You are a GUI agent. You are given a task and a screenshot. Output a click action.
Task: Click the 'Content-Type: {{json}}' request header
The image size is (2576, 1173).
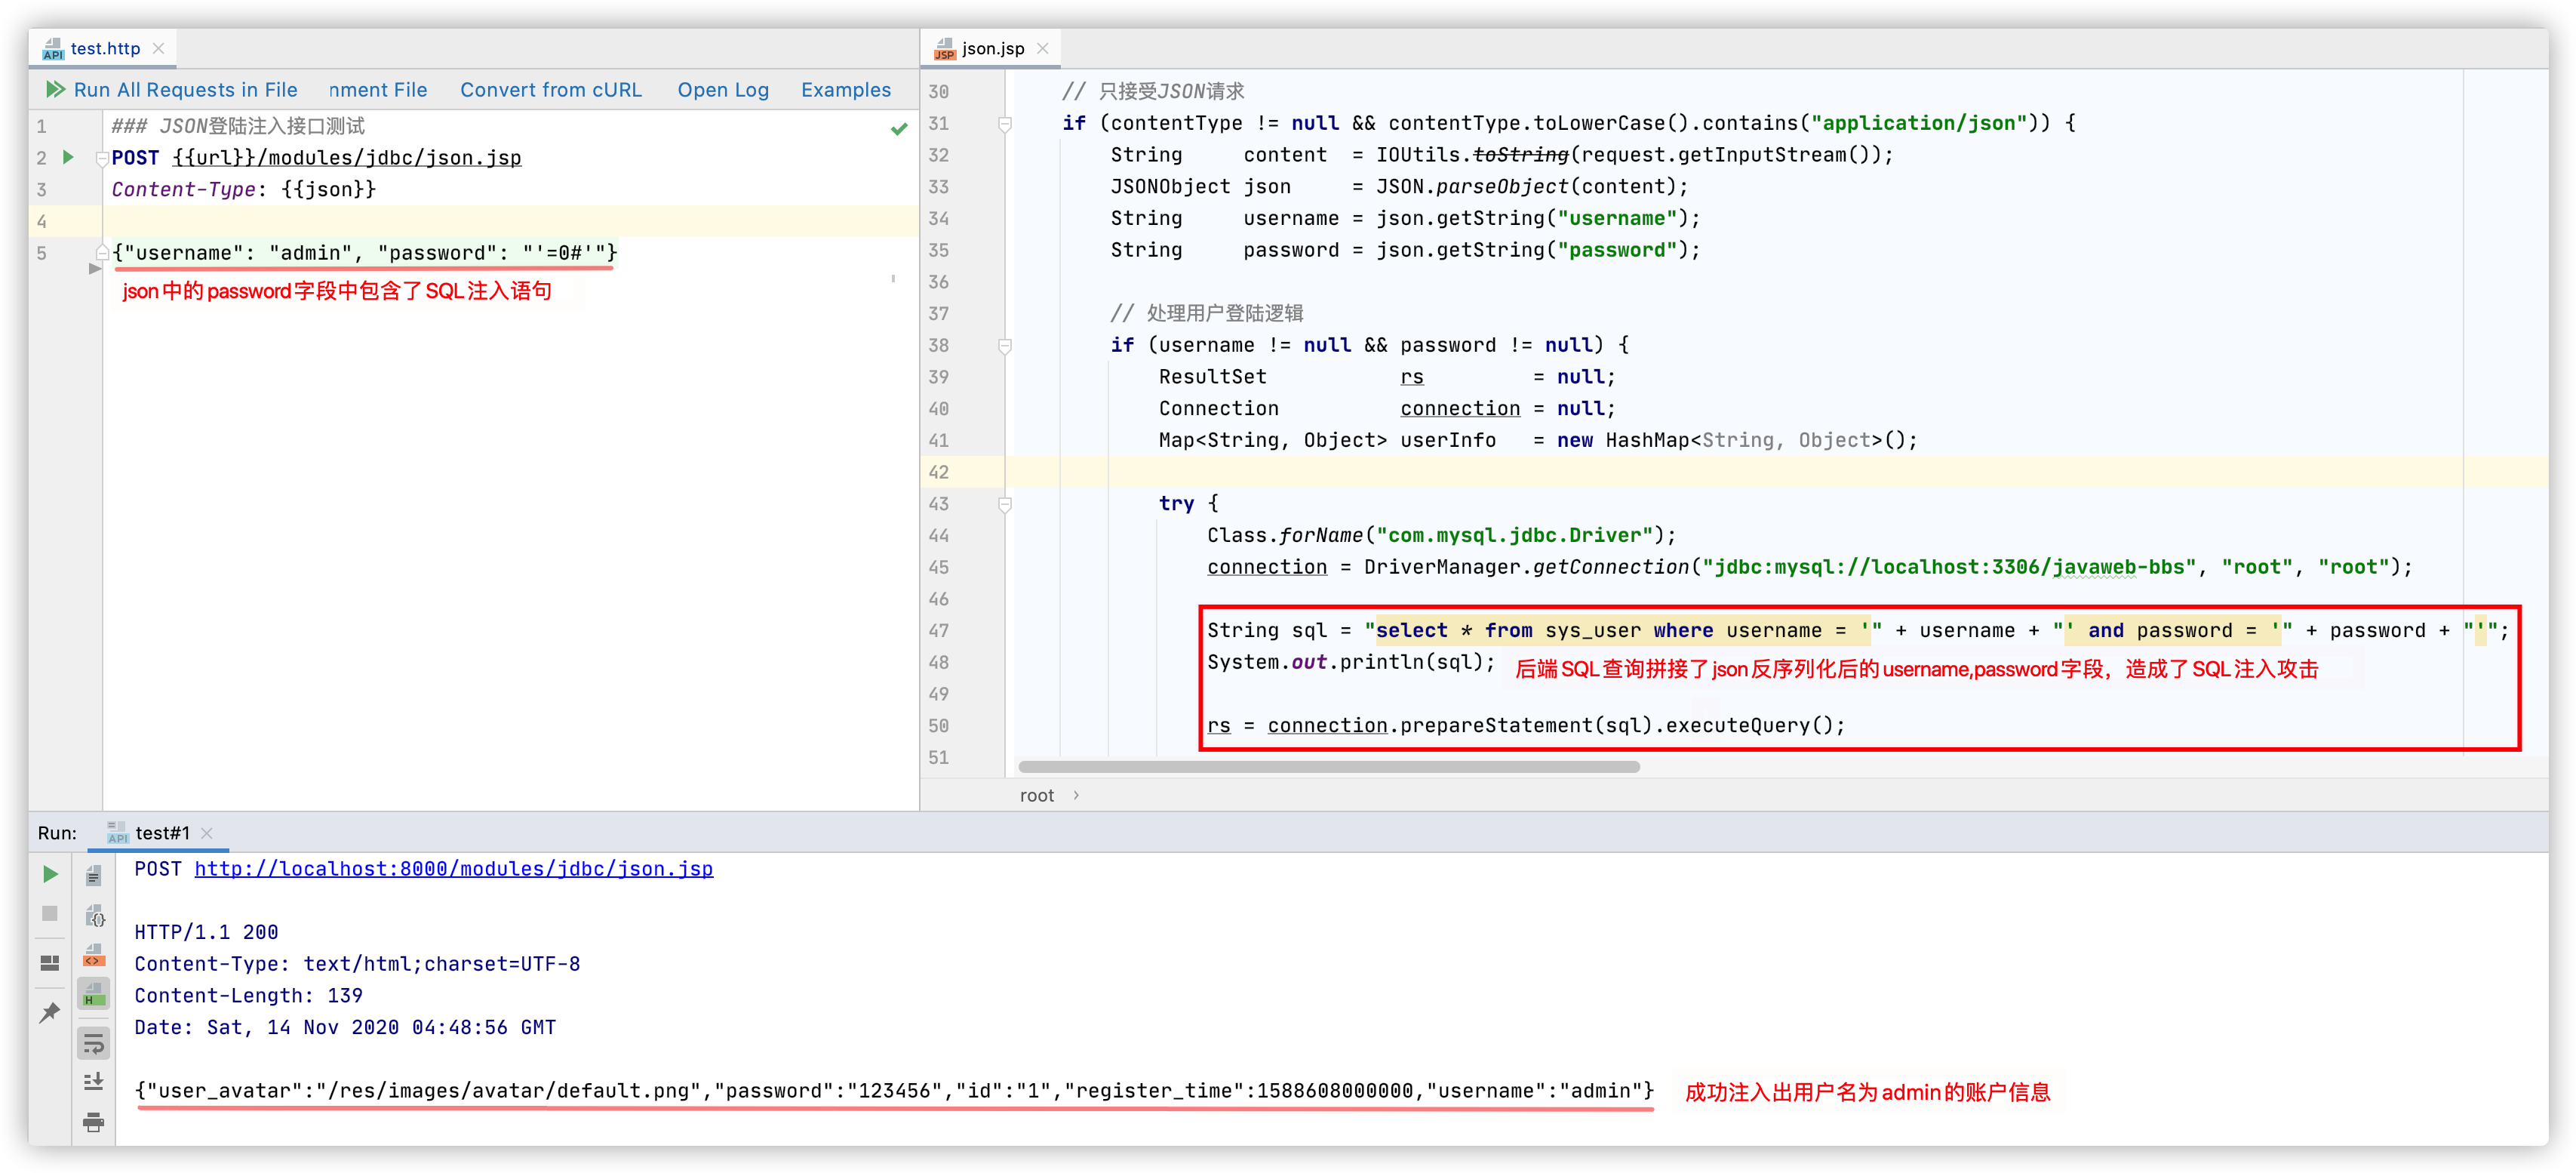point(244,189)
